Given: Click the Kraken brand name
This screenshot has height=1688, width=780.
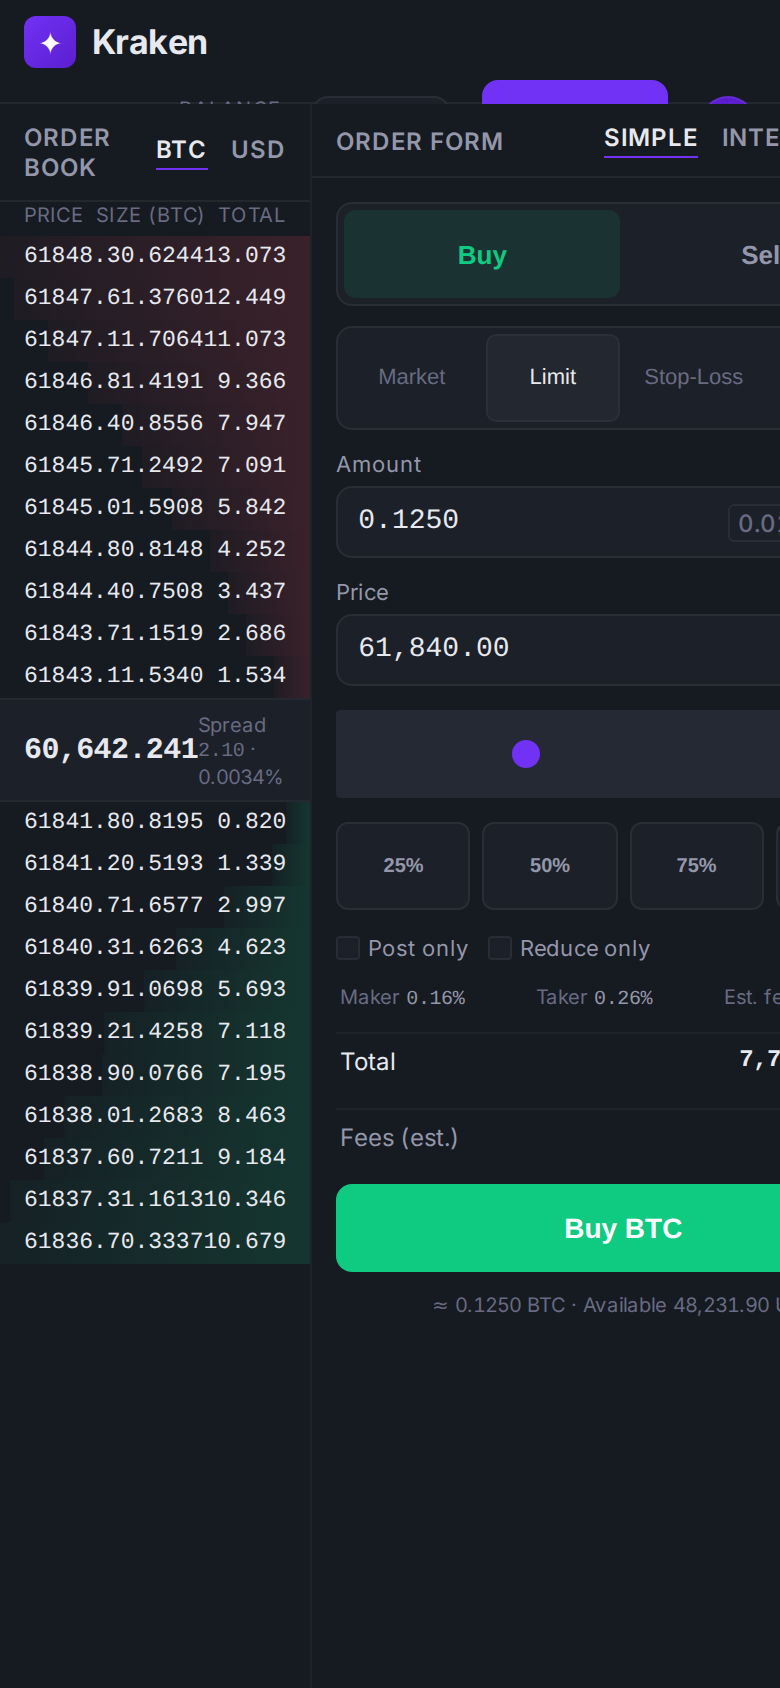Looking at the screenshot, I should [x=150, y=42].
